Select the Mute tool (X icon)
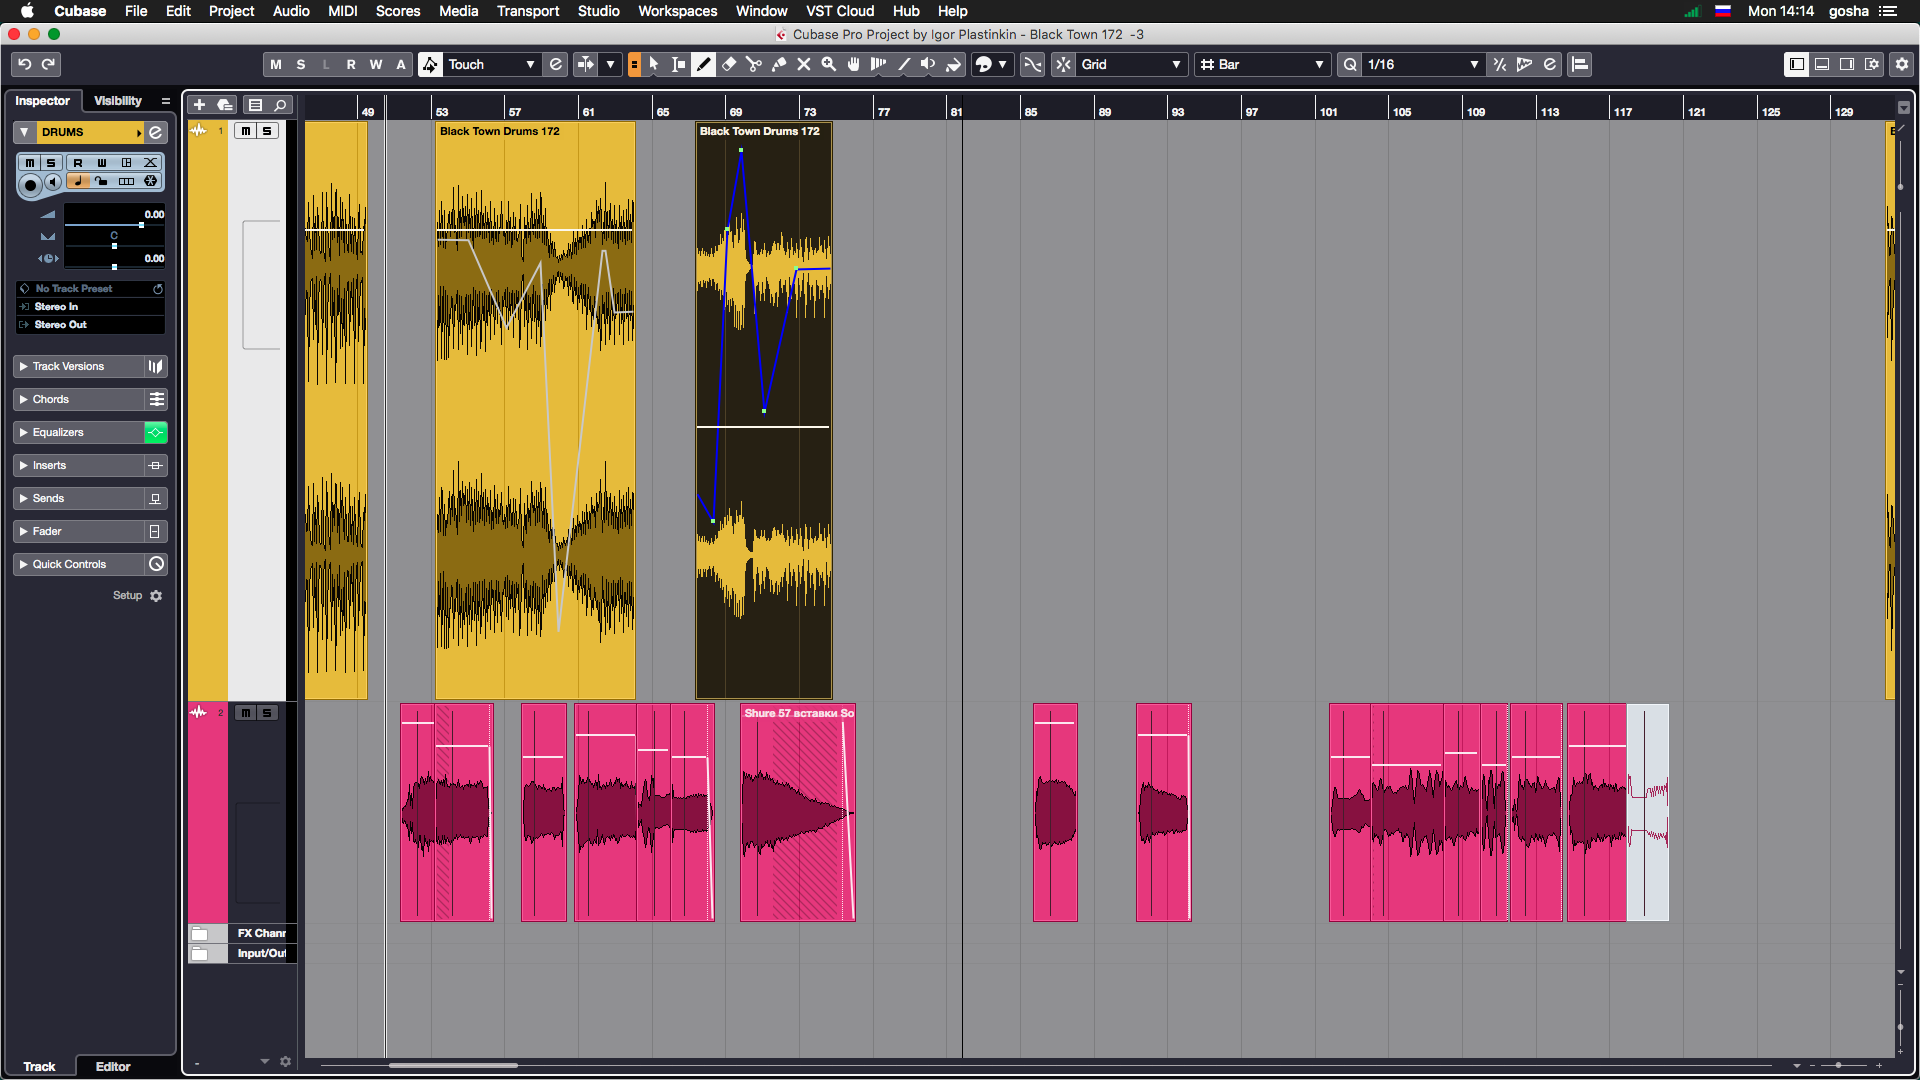 [x=804, y=64]
